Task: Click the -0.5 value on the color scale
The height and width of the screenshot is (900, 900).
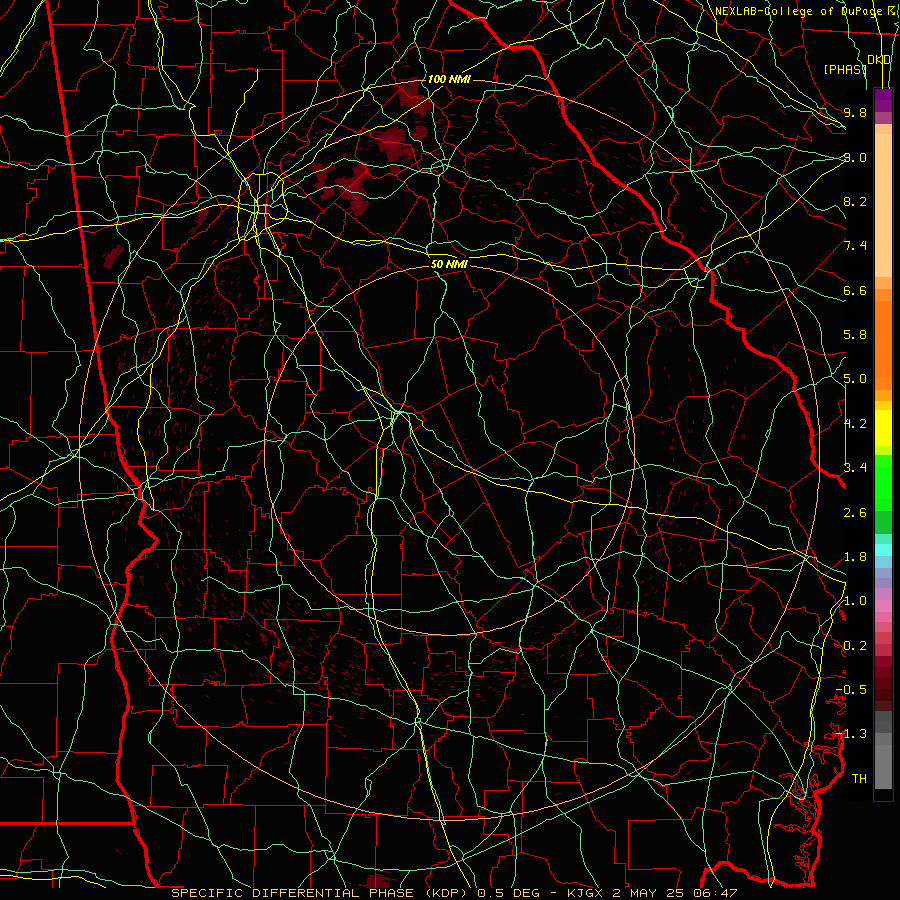Action: (851, 690)
